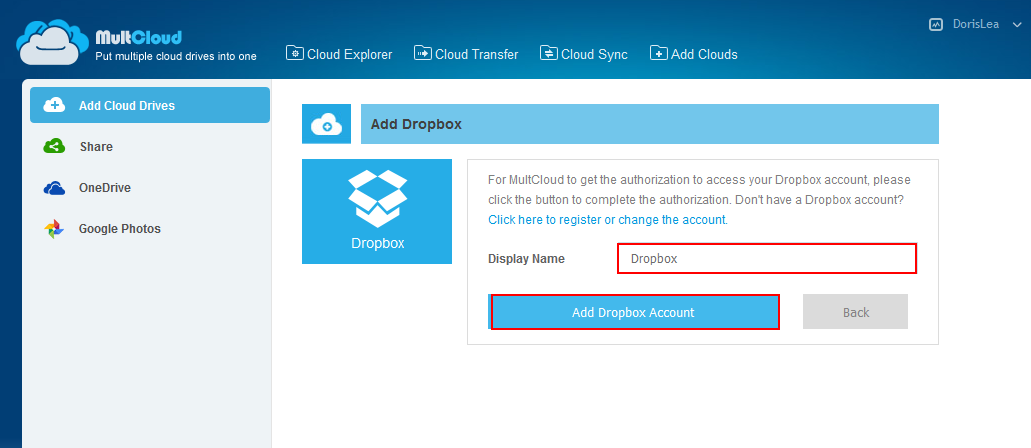The height and width of the screenshot is (448, 1031).
Task: Click the Add Clouds plus icon
Action: pos(658,53)
